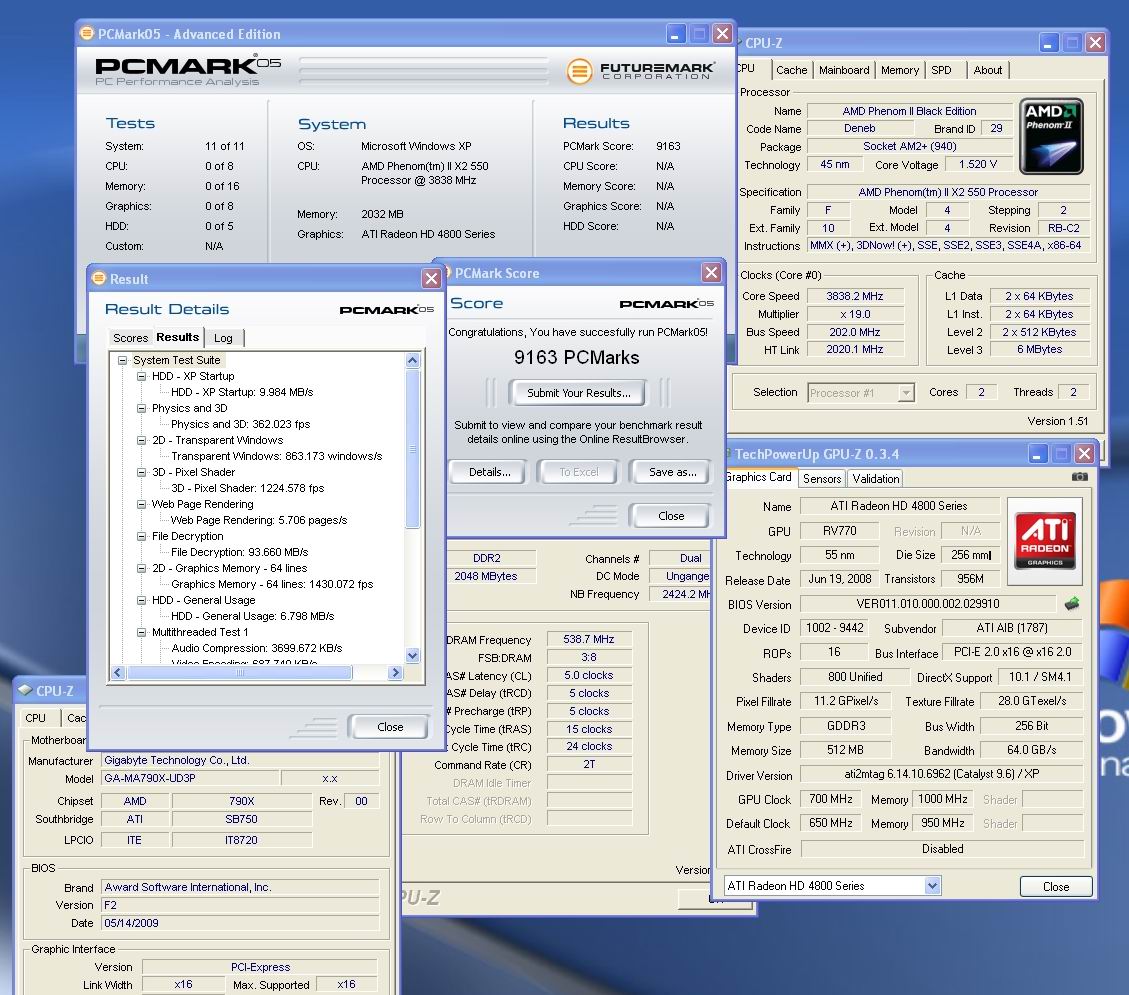
Task: Open the GPU selection dropdown in GPU-Z
Action: click(932, 886)
